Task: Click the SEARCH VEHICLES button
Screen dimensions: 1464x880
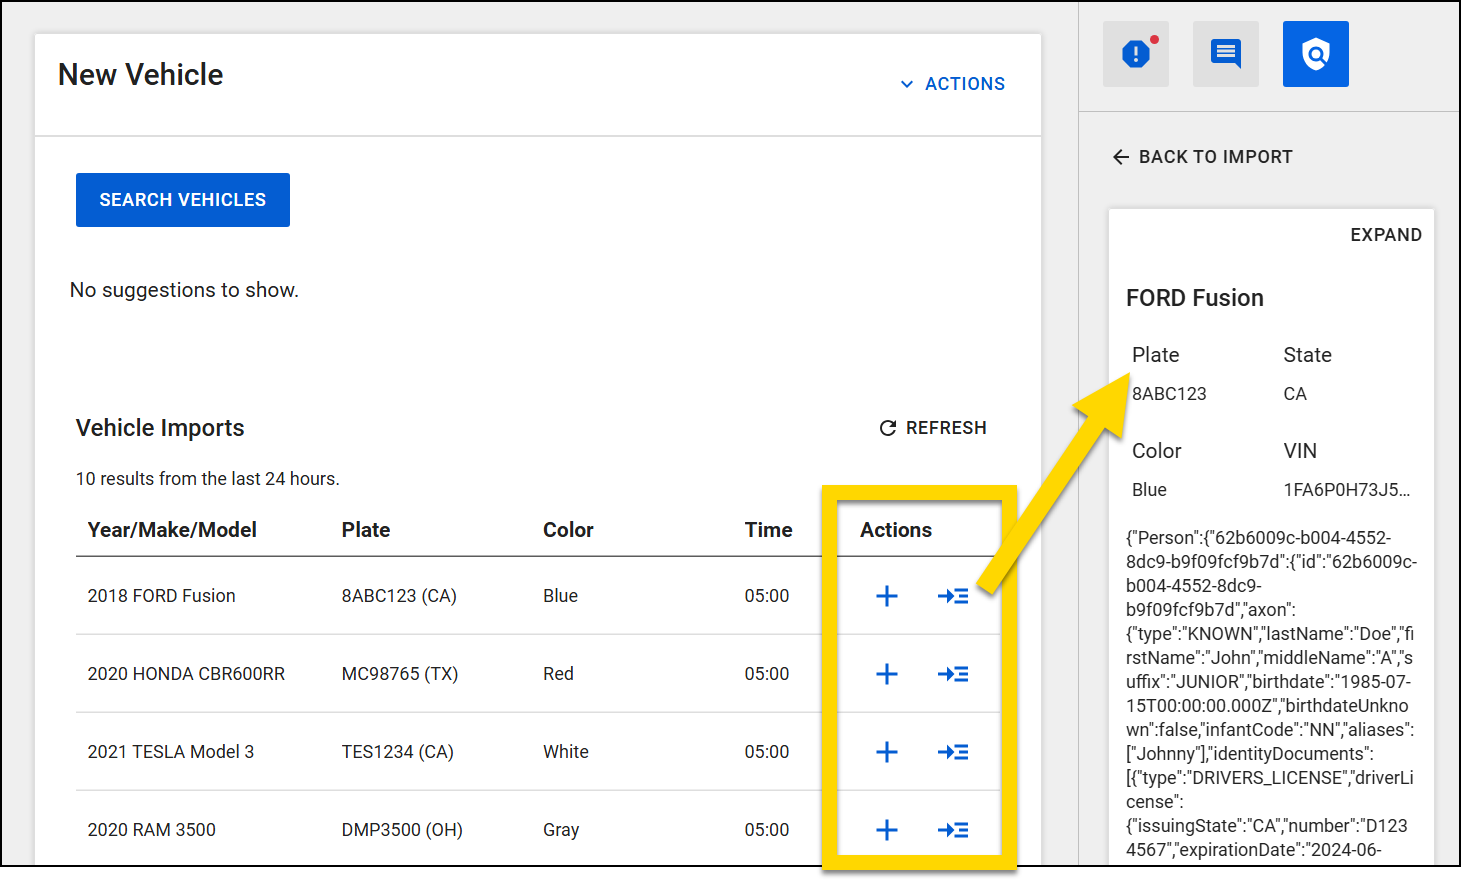Action: 183,199
